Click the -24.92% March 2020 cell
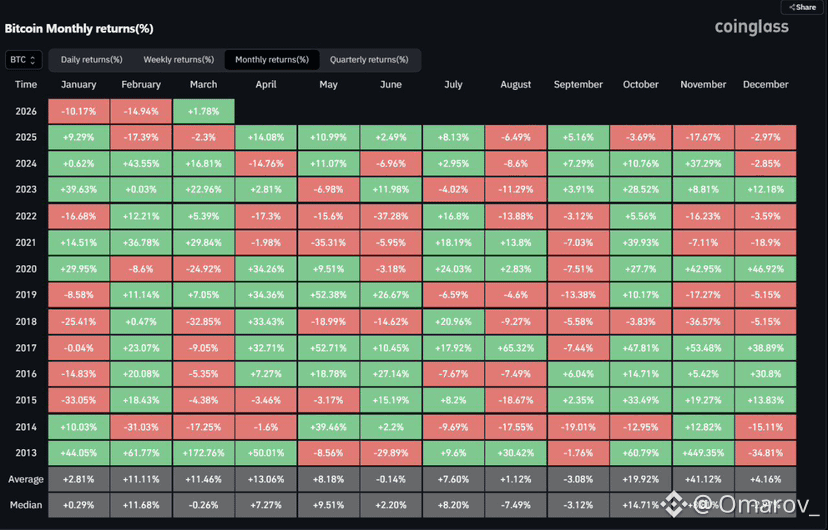The height and width of the screenshot is (530, 828). (203, 269)
